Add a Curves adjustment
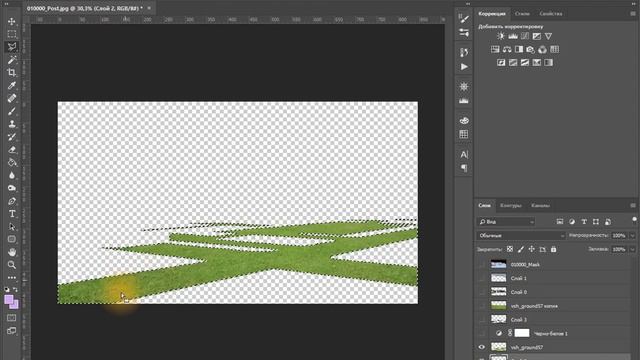640x360 pixels. (x=524, y=36)
